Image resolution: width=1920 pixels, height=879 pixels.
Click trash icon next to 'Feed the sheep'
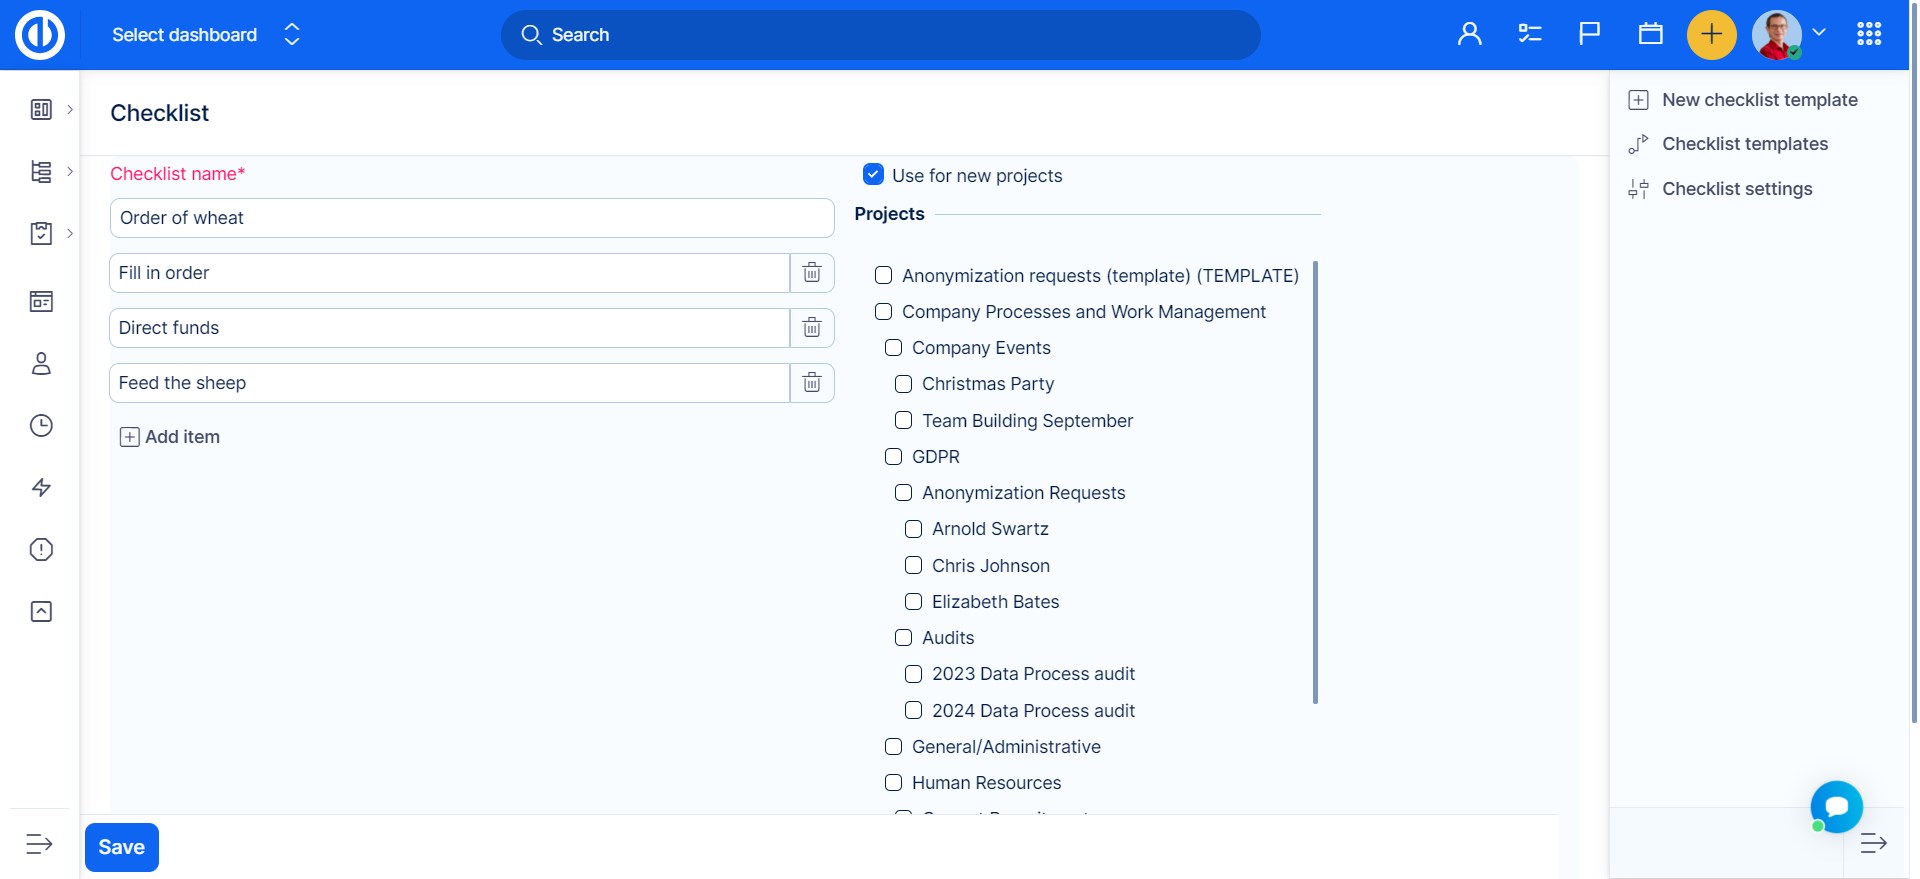(812, 383)
